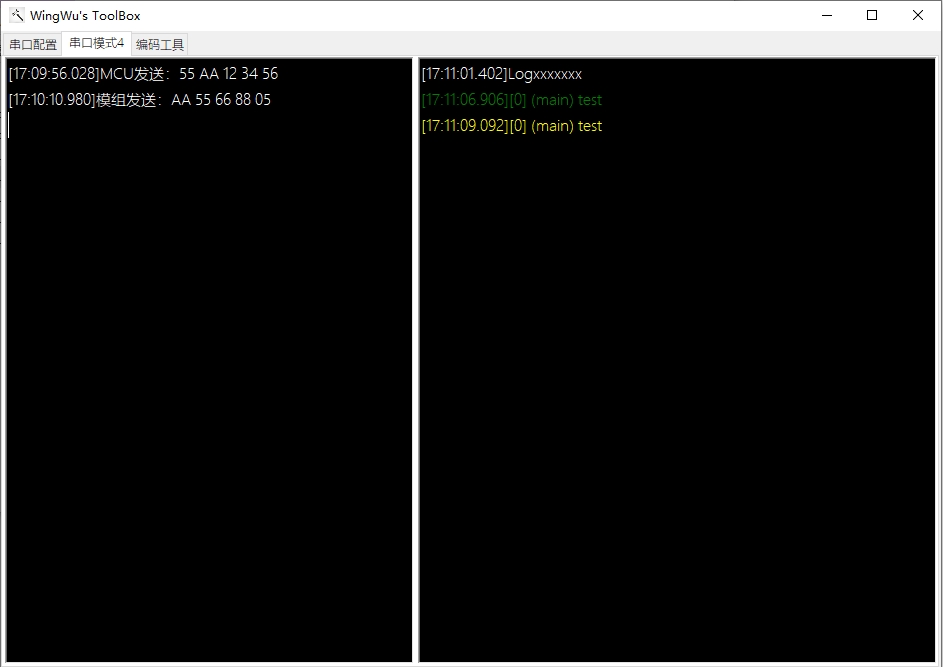This screenshot has width=943, height=667.
Task: Click the hex data 55 AA 12 34 56
Action: tap(228, 74)
